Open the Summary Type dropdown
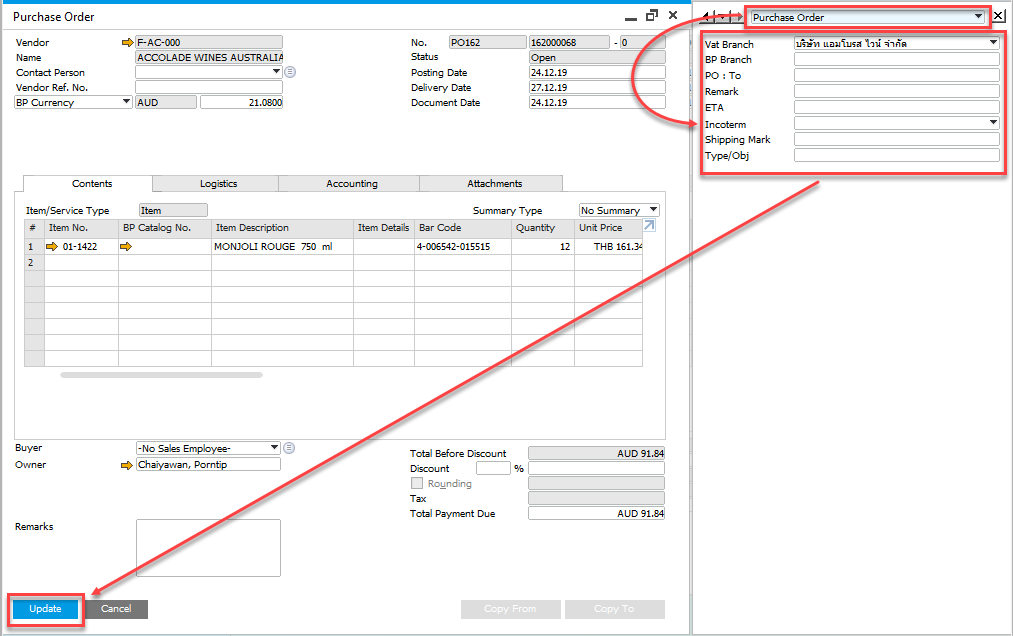This screenshot has width=1013, height=636. [654, 210]
